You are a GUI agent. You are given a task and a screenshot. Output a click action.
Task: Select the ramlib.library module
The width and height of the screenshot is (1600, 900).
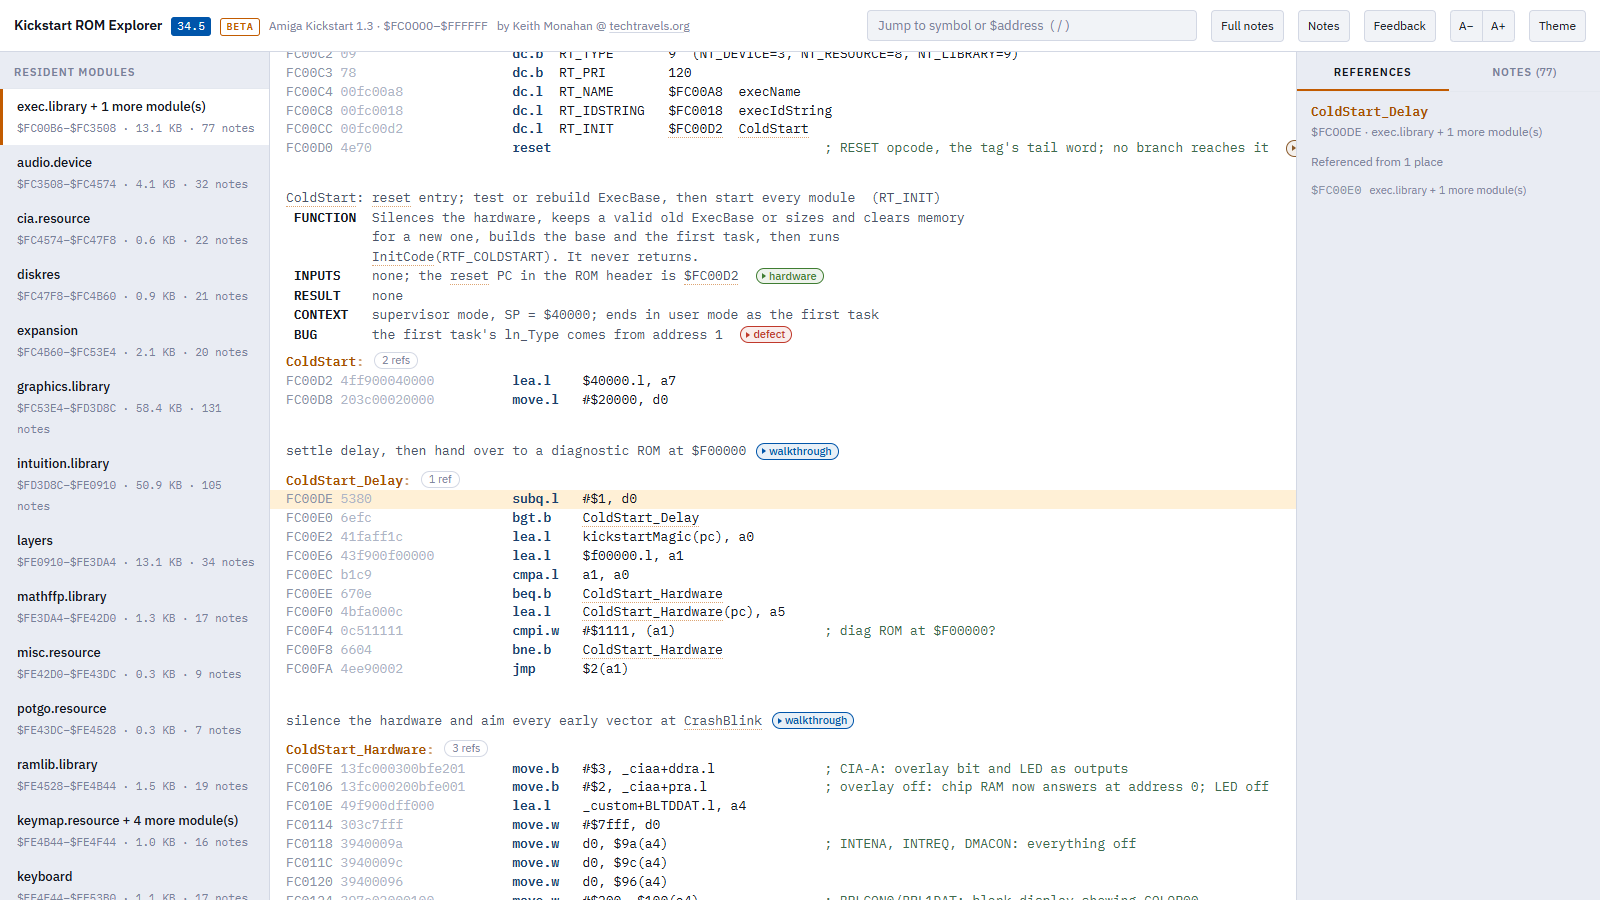(x=134, y=775)
